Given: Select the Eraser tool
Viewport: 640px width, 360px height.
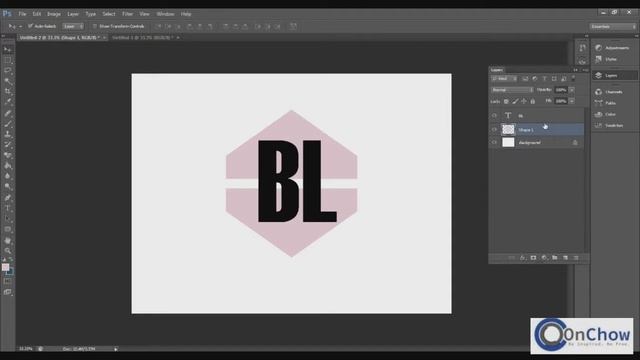Looking at the screenshot, I should (8, 156).
